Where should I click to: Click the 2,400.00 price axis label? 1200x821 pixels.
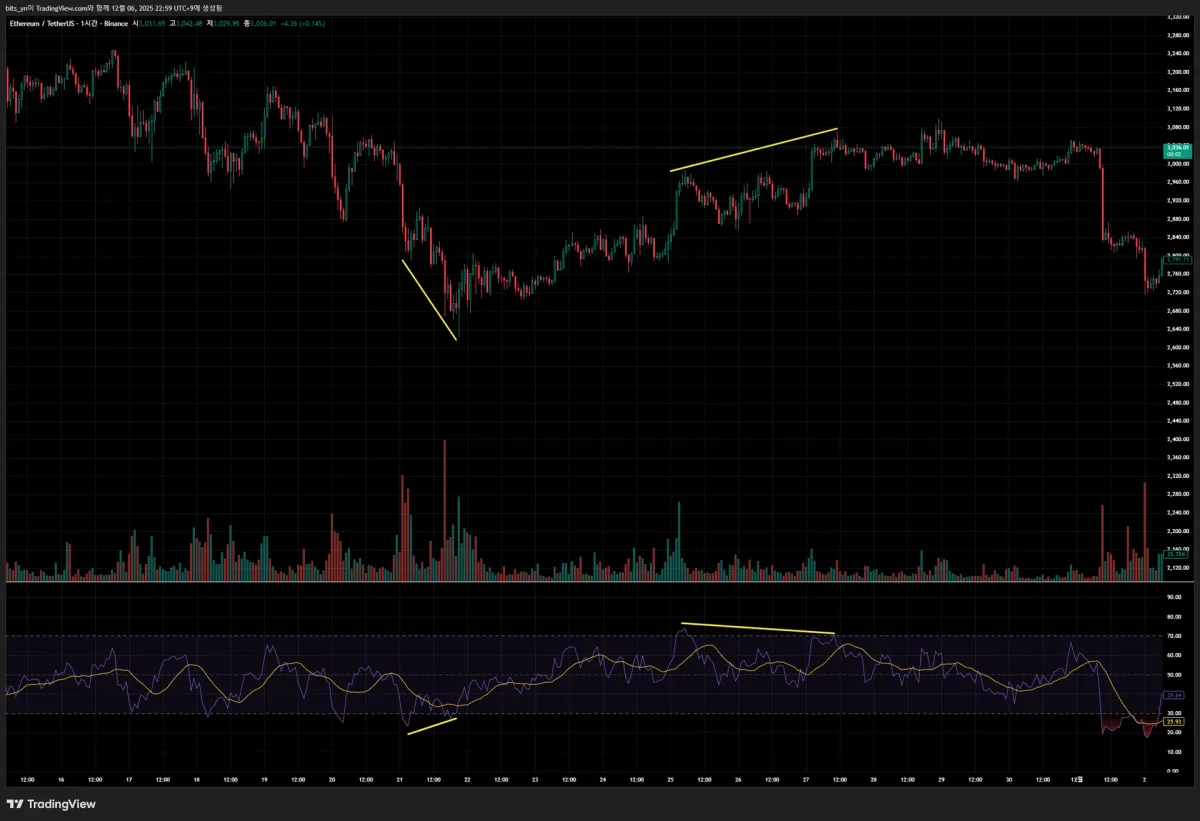pos(1176,439)
